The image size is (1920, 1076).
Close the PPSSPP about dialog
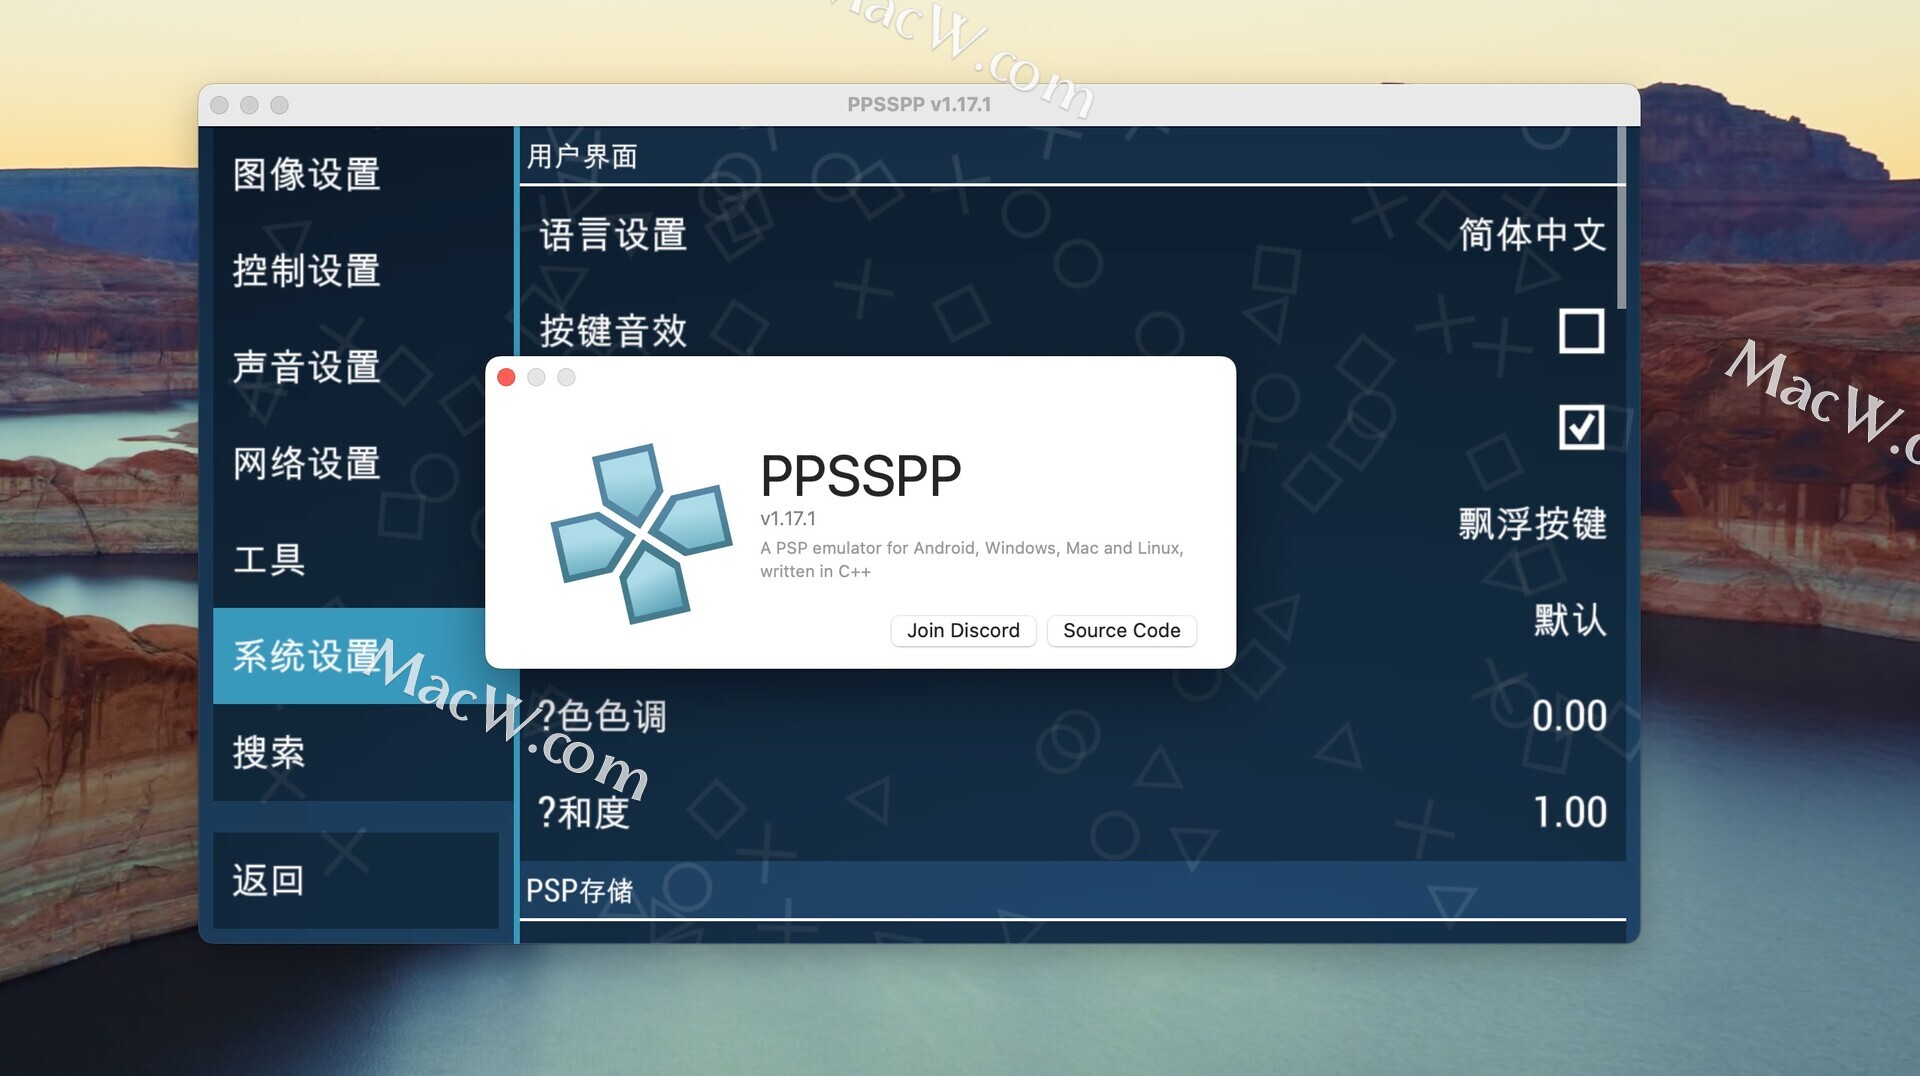[506, 377]
